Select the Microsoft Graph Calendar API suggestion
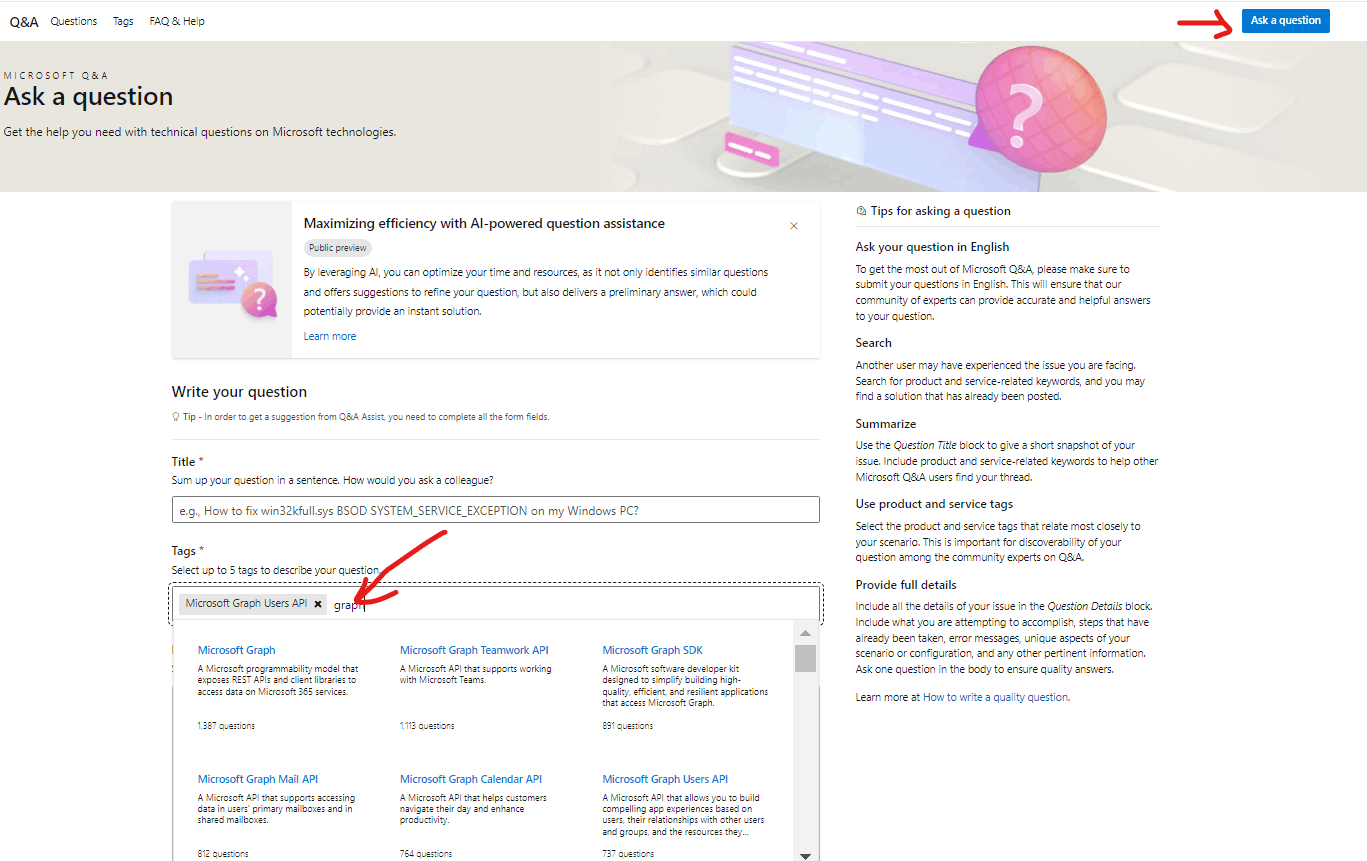This screenshot has width=1367, height=862. click(x=471, y=779)
